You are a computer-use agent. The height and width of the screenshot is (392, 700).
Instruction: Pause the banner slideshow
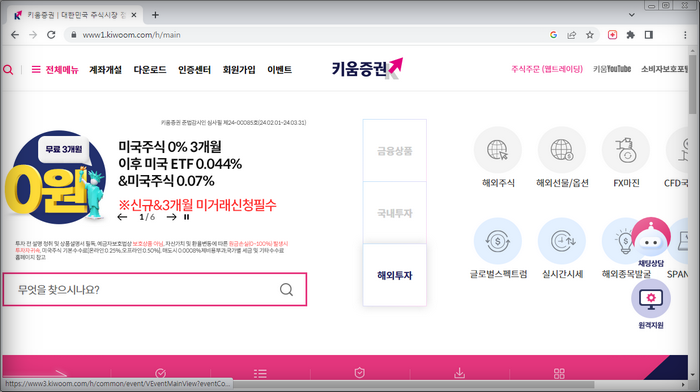187,217
